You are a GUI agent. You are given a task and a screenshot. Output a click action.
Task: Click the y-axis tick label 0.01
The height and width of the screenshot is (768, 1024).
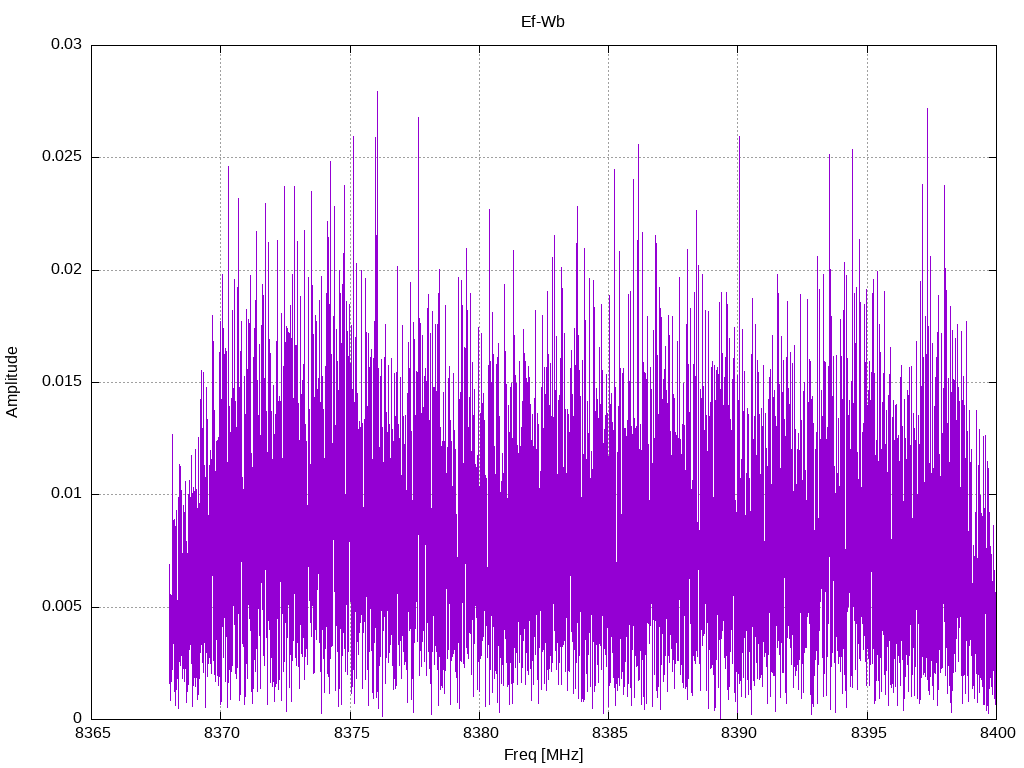click(67, 494)
